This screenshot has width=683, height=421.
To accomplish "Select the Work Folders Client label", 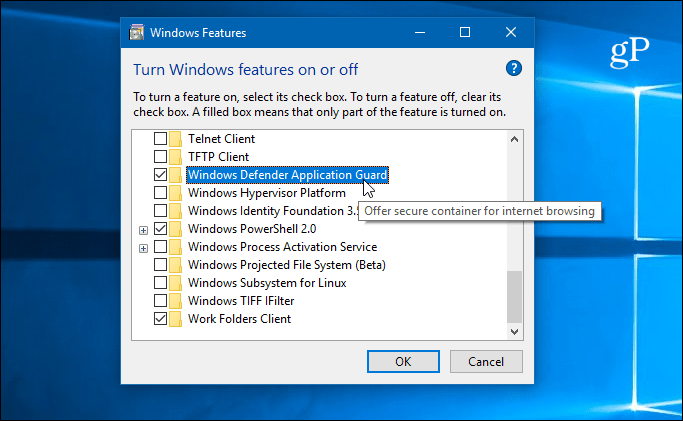I will pos(239,319).
